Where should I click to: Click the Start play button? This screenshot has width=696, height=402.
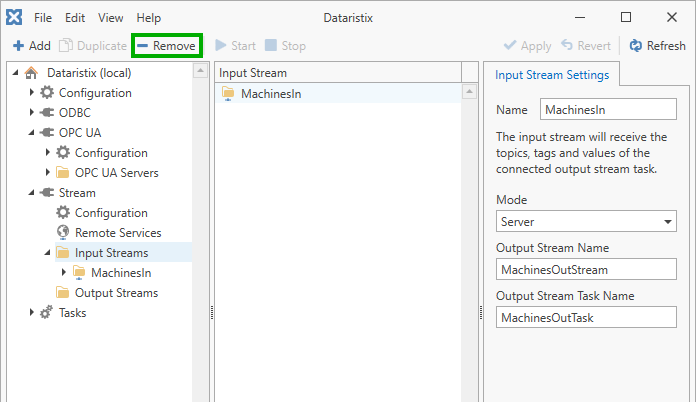[235, 46]
